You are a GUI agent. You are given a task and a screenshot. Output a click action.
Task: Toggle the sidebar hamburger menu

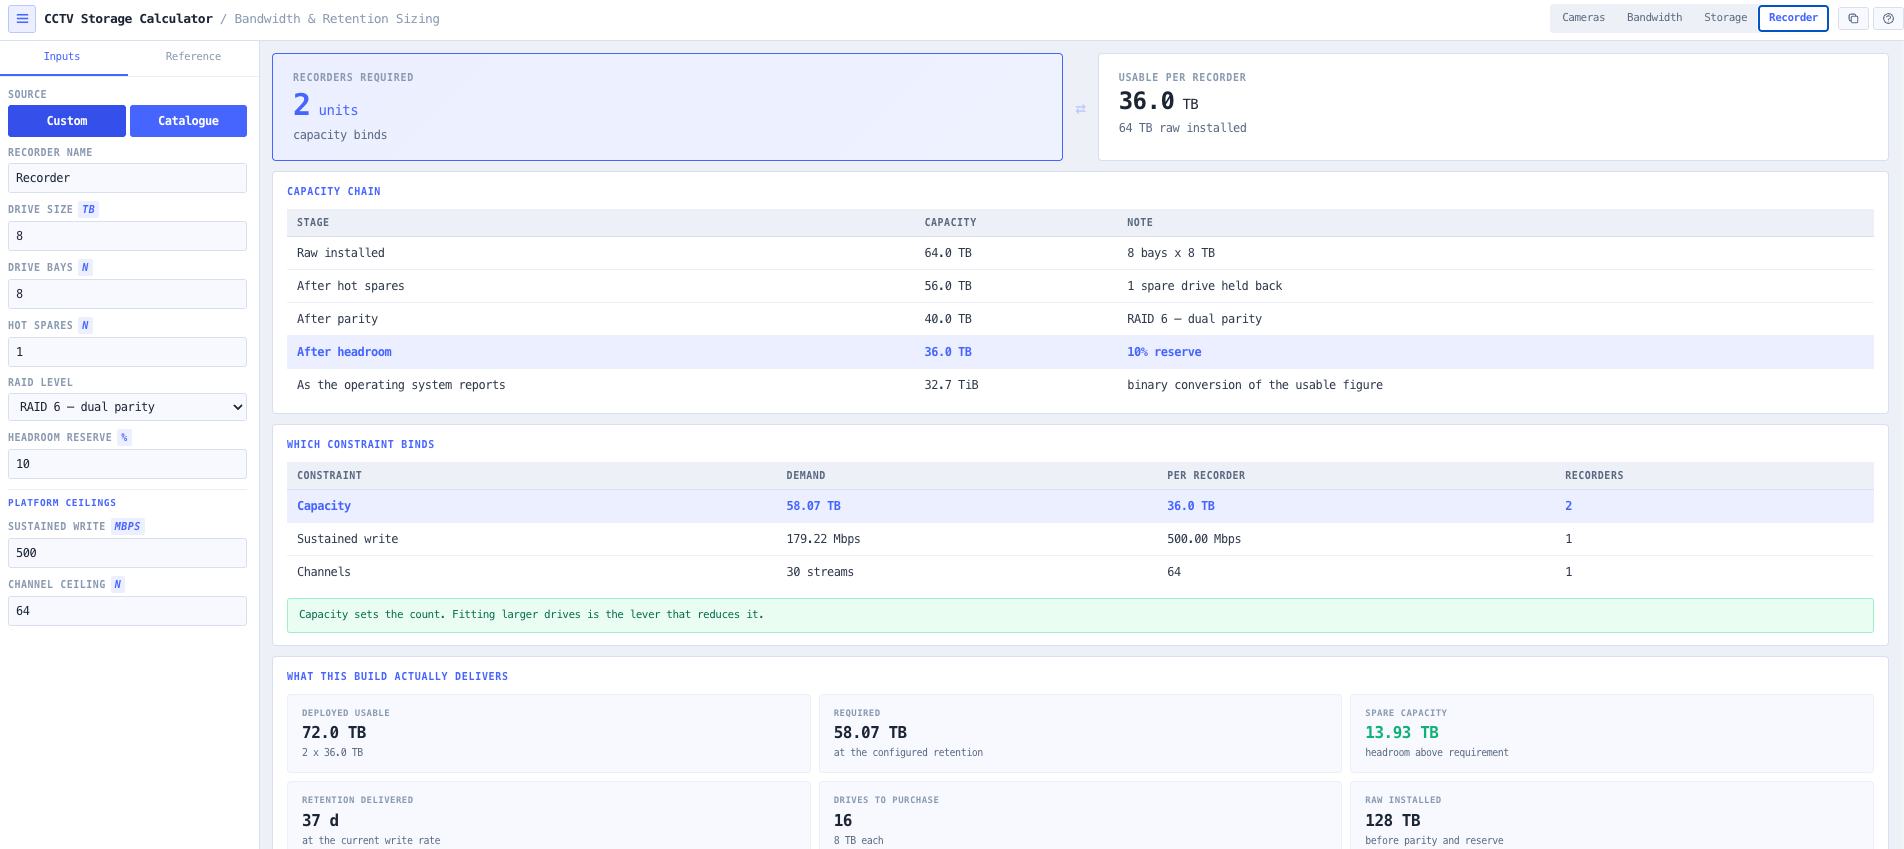point(22,19)
